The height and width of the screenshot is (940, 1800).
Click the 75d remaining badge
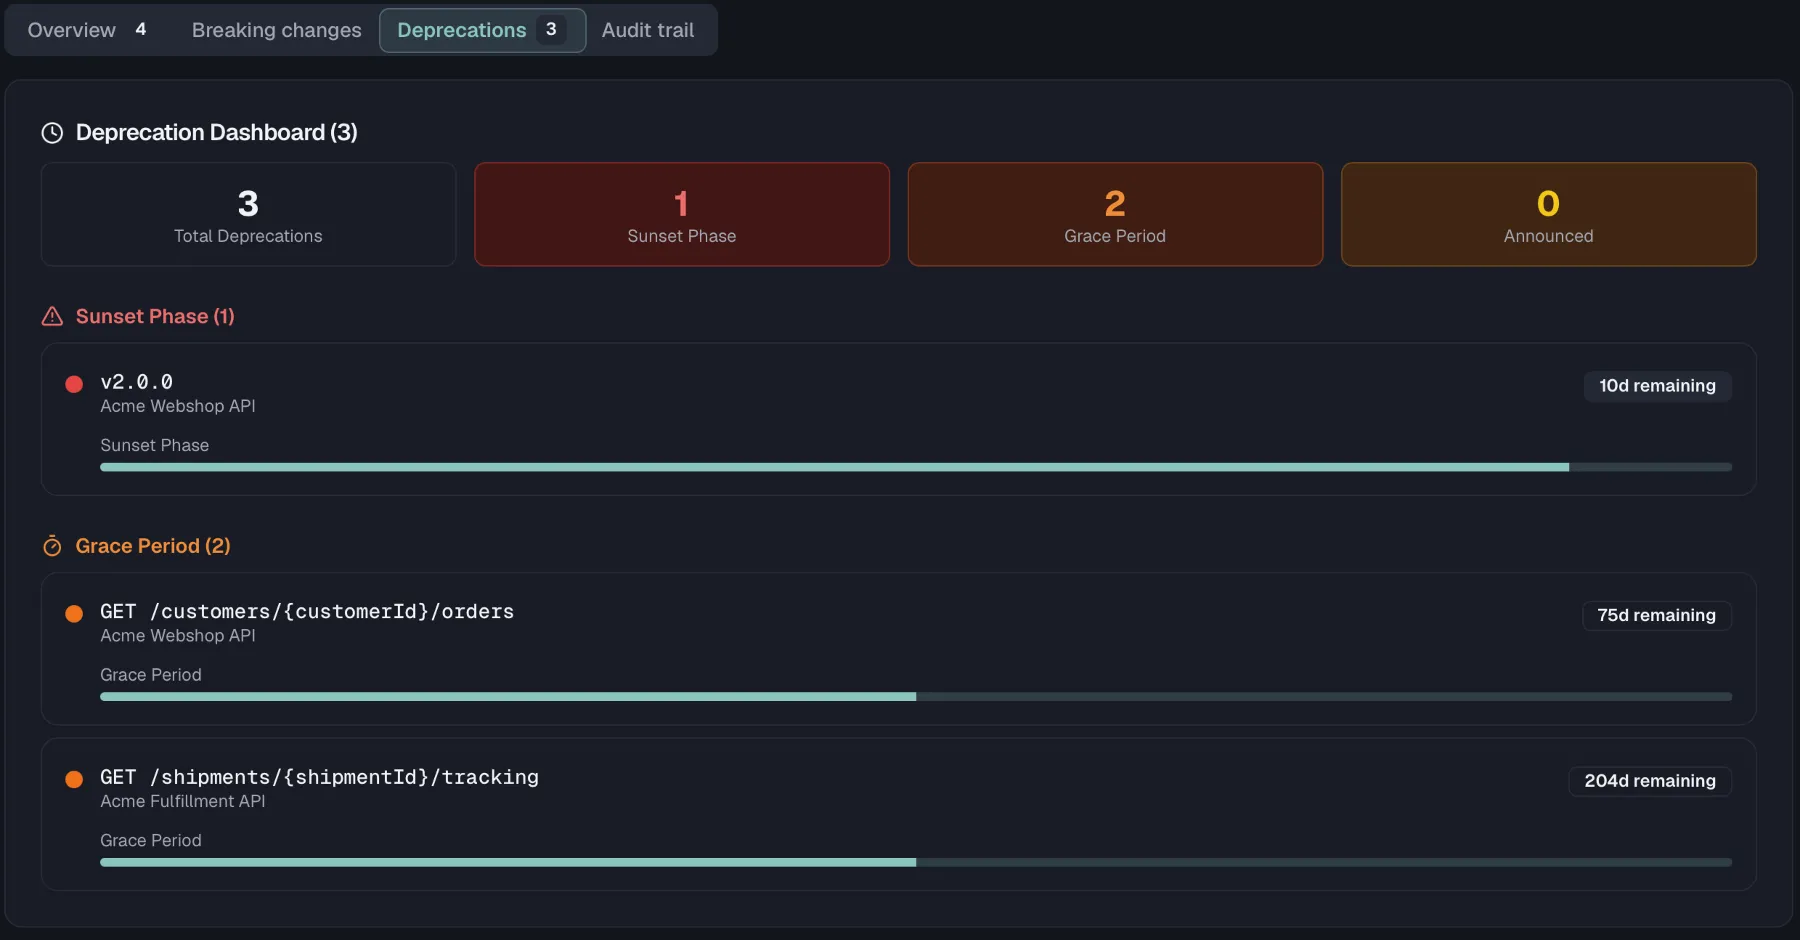click(x=1656, y=616)
